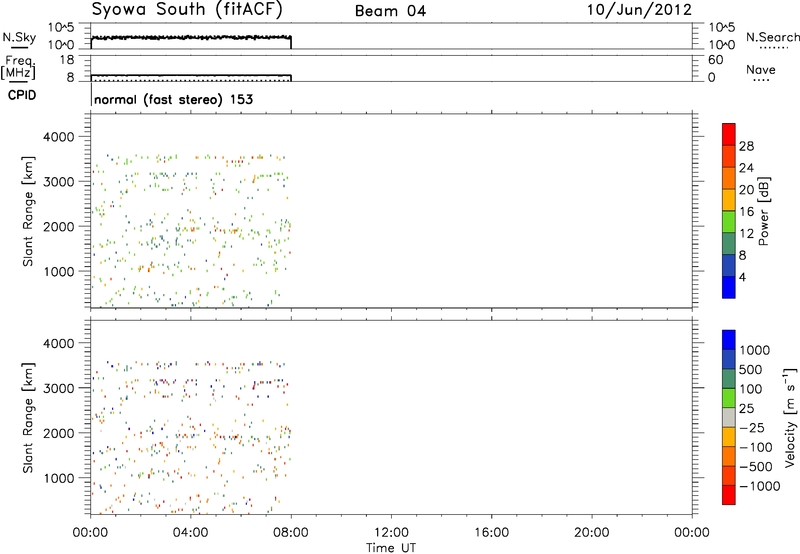The width and height of the screenshot is (800, 554).
Task: Click the '18' frequency axis tick label
Action: 67,60
